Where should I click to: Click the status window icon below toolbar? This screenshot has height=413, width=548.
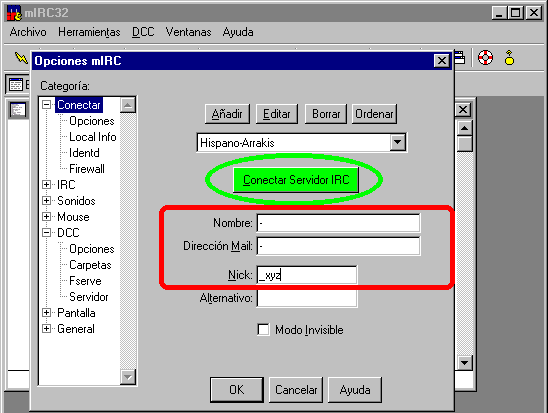pyautogui.click(x=16, y=85)
